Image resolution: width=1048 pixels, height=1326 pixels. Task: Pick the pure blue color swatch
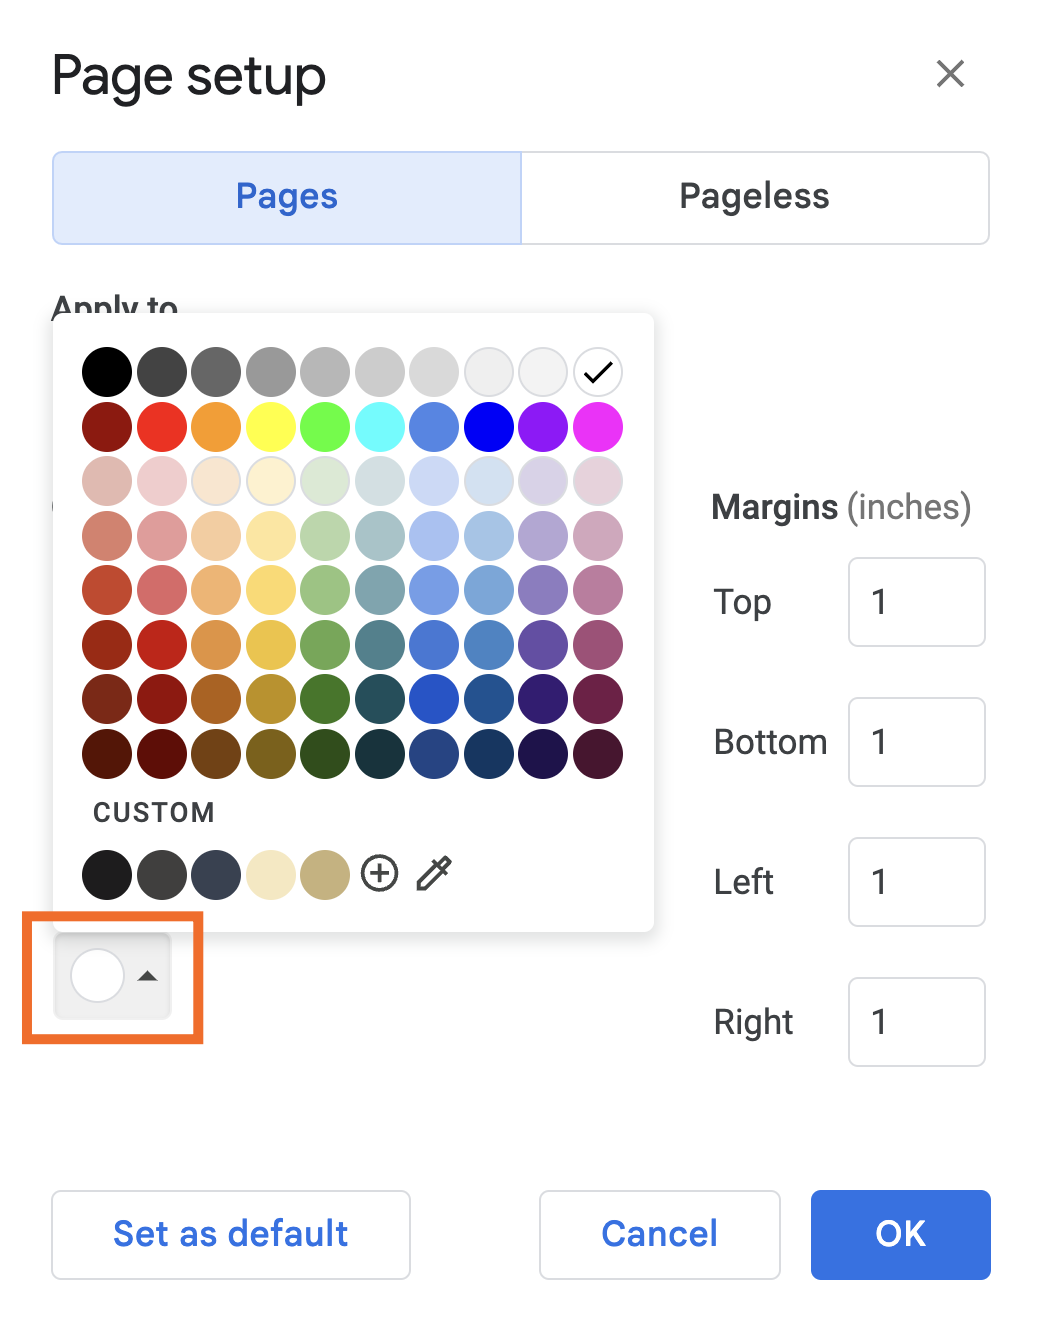(x=488, y=426)
